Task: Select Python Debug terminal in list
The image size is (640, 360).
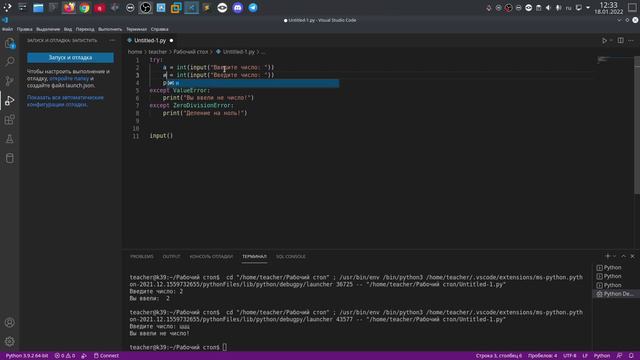Action: point(615,294)
